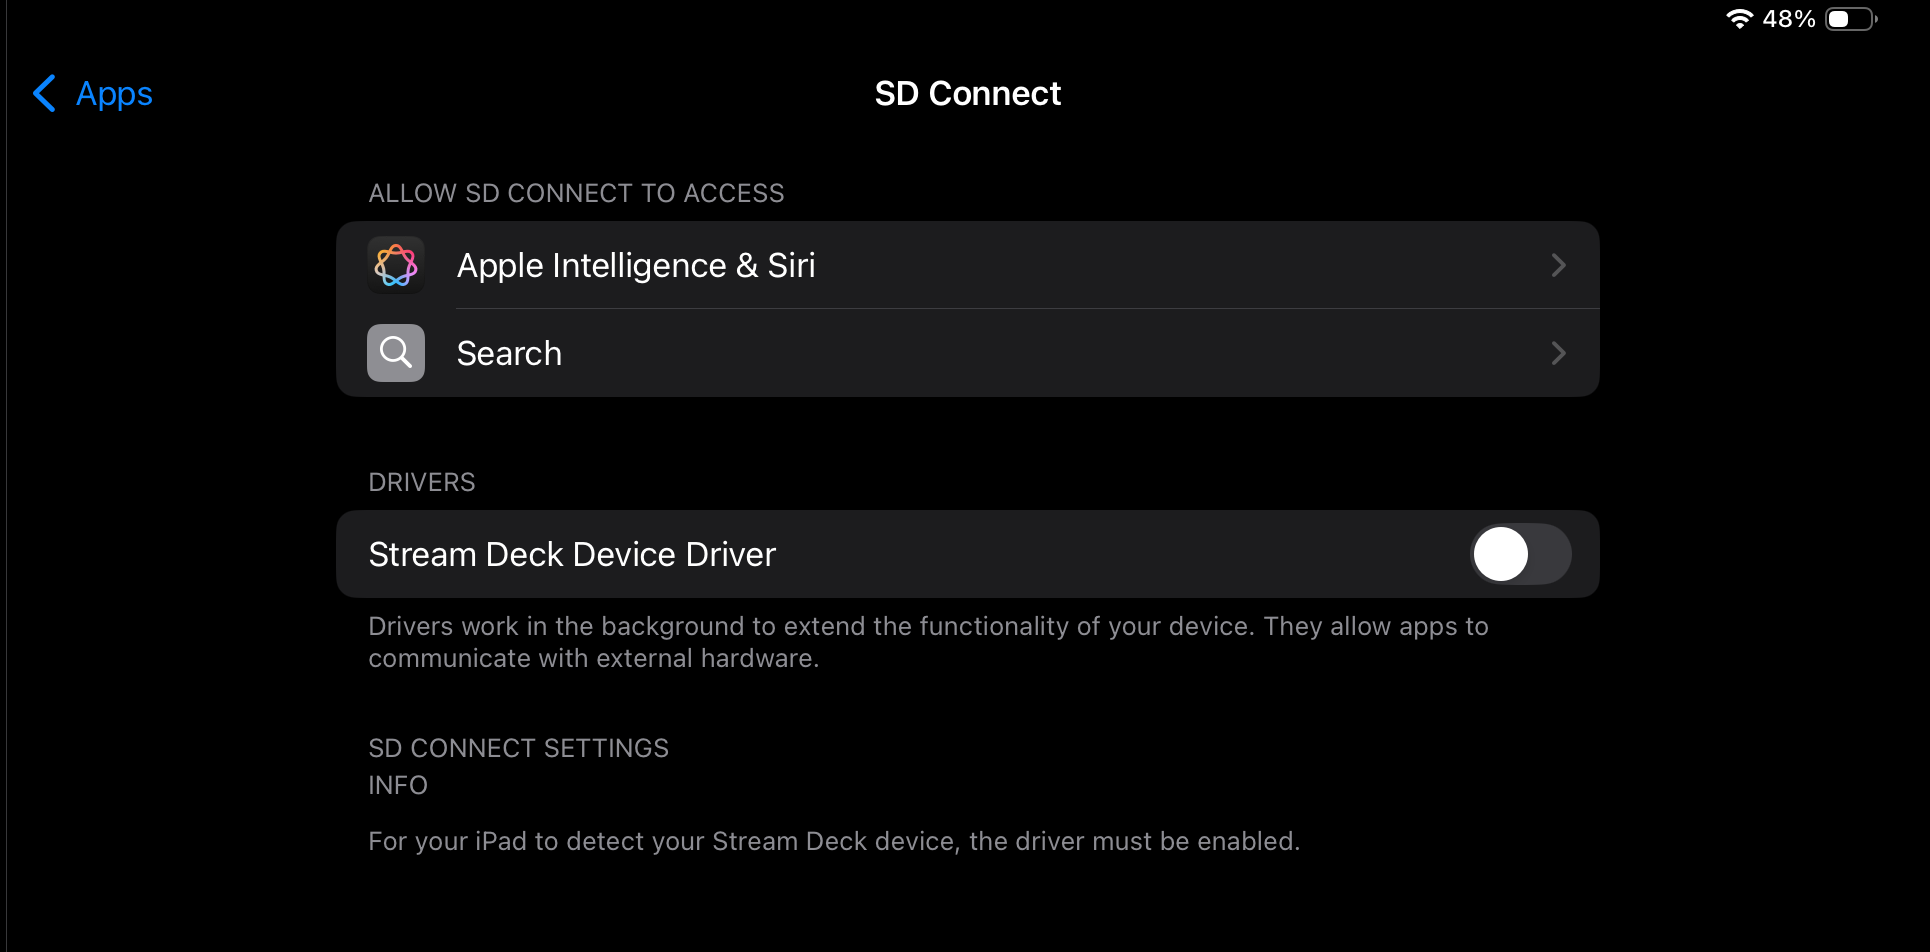Viewport: 1930px width, 952px height.
Task: Tap the Search magnifying glass icon
Action: [396, 353]
